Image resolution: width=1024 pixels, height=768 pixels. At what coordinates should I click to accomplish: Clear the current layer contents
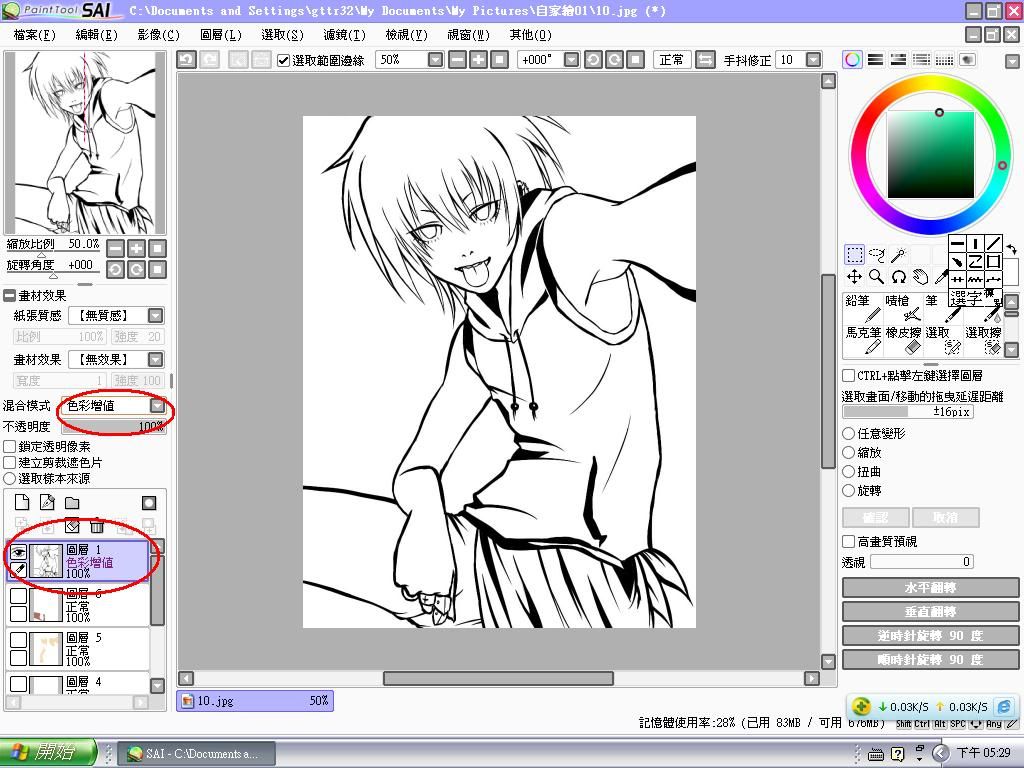click(72, 525)
